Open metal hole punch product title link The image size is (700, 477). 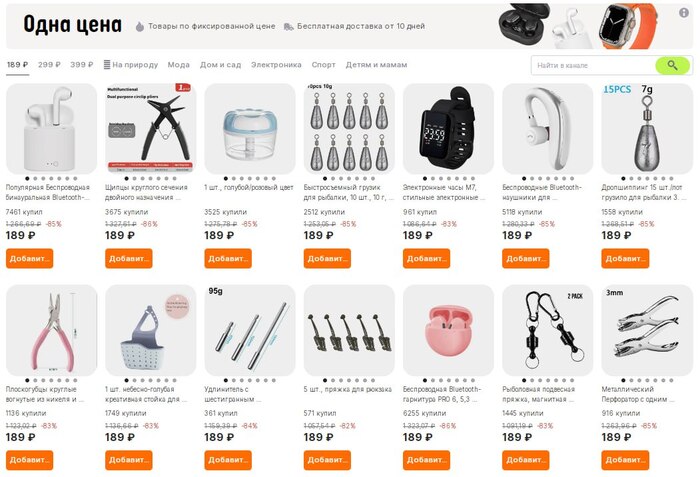[638, 394]
